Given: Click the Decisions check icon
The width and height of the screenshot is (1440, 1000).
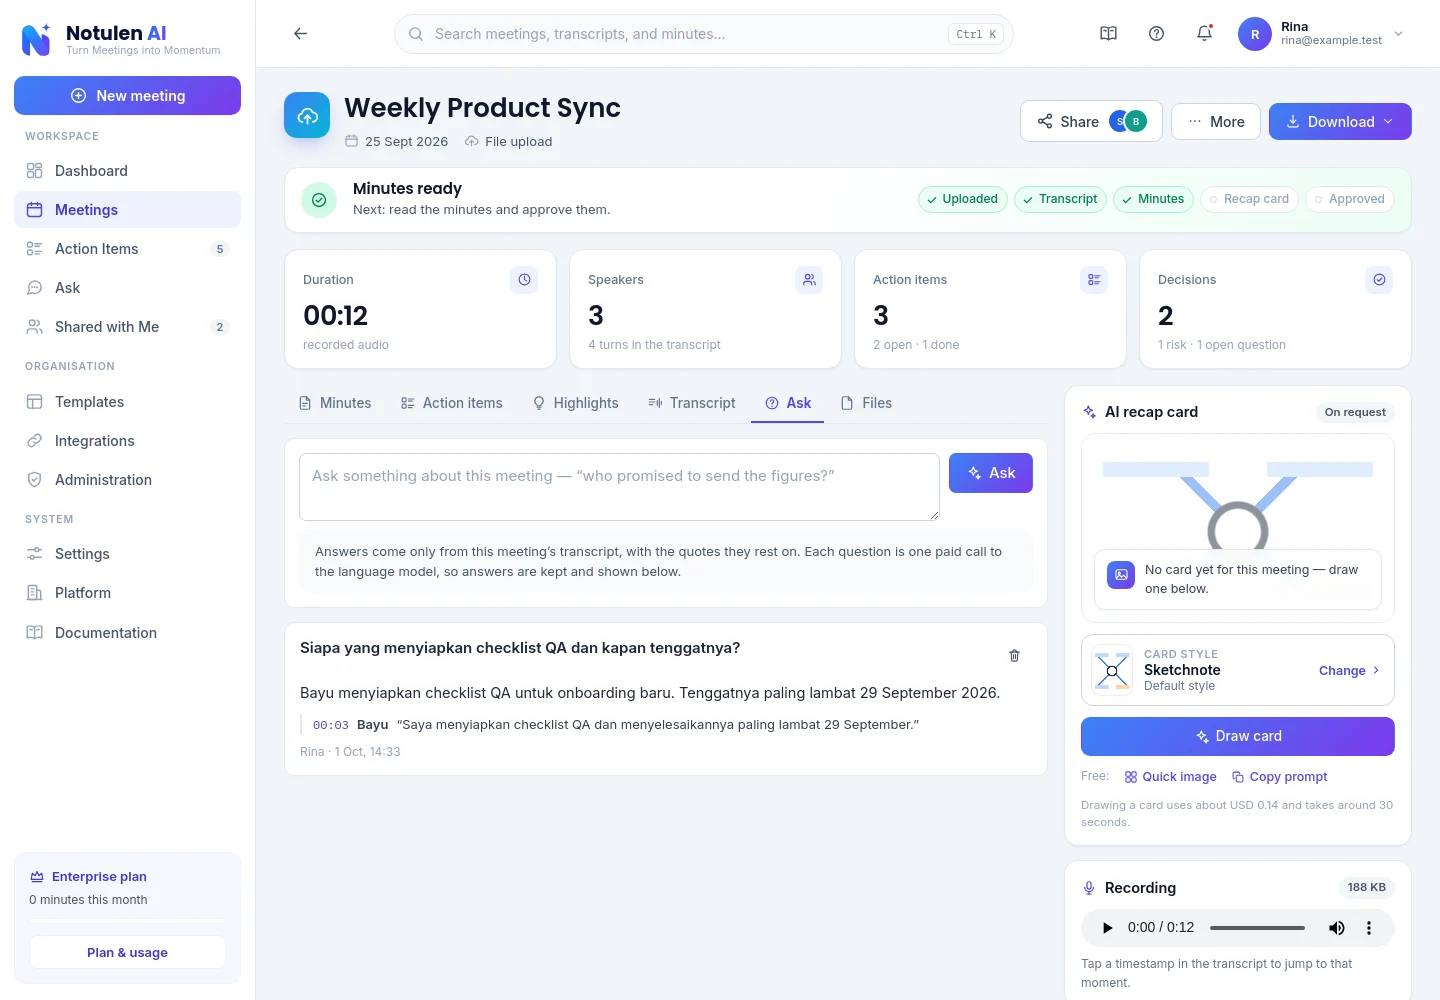Looking at the screenshot, I should click(1379, 280).
